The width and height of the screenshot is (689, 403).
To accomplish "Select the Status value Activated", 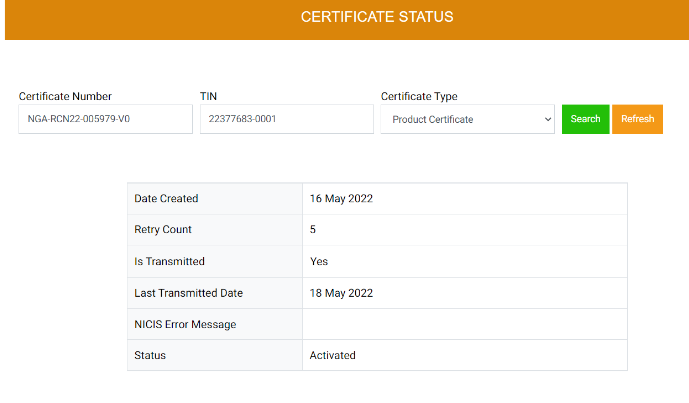I will (332, 355).
